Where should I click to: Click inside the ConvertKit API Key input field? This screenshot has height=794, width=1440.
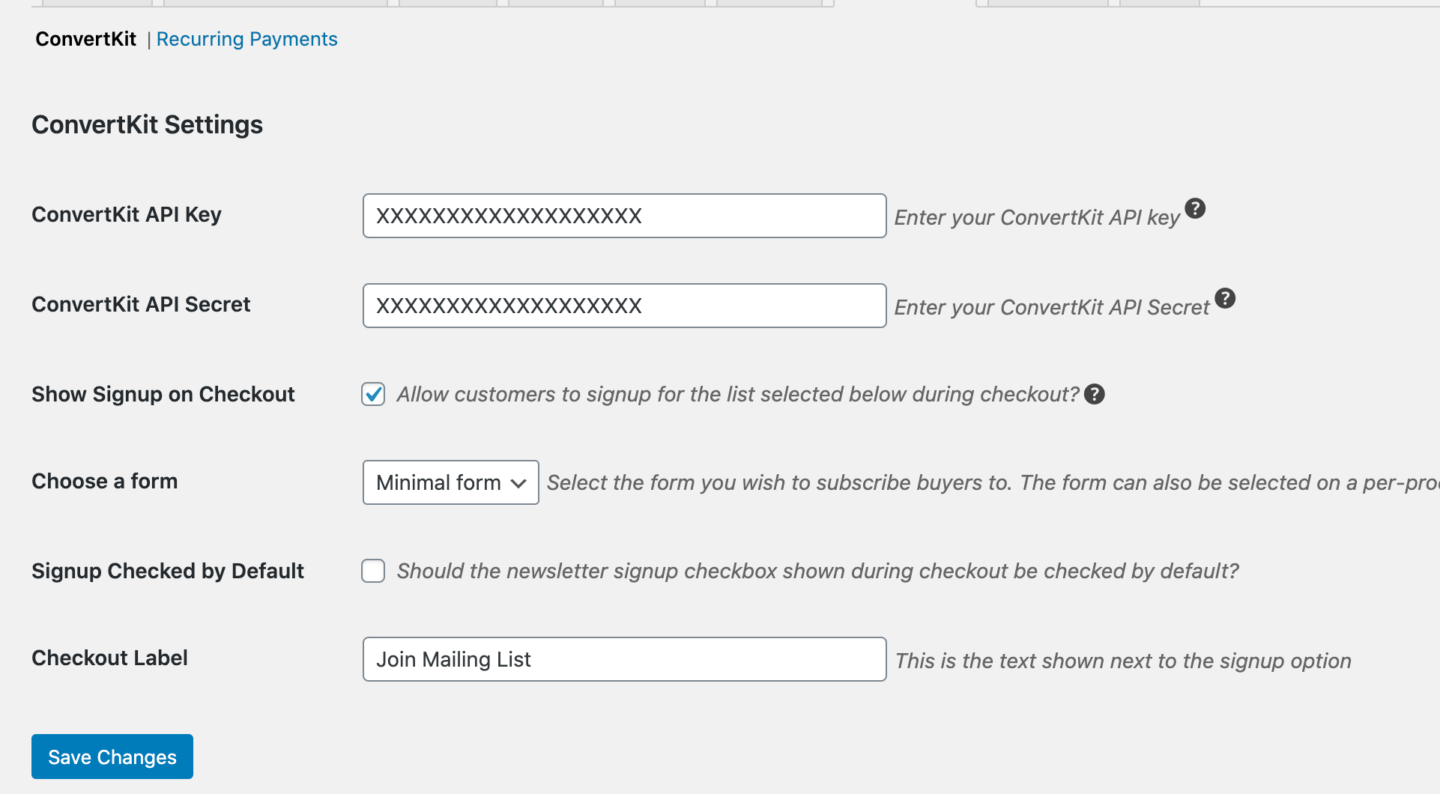pos(624,216)
